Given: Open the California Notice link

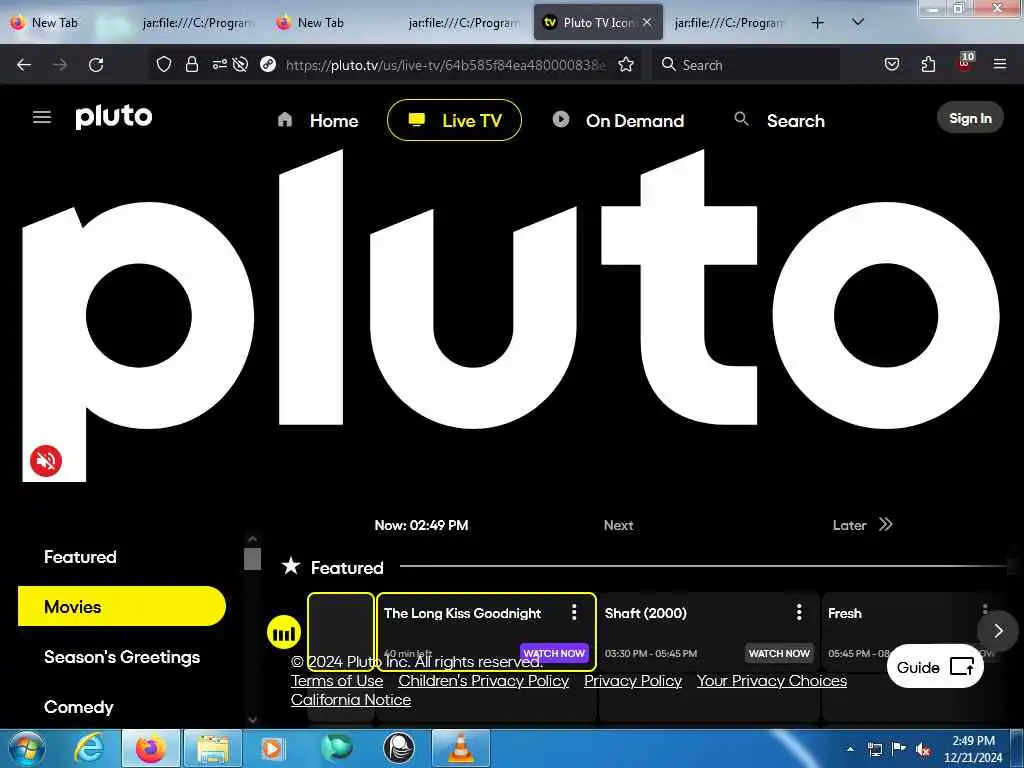Looking at the screenshot, I should [x=351, y=700].
